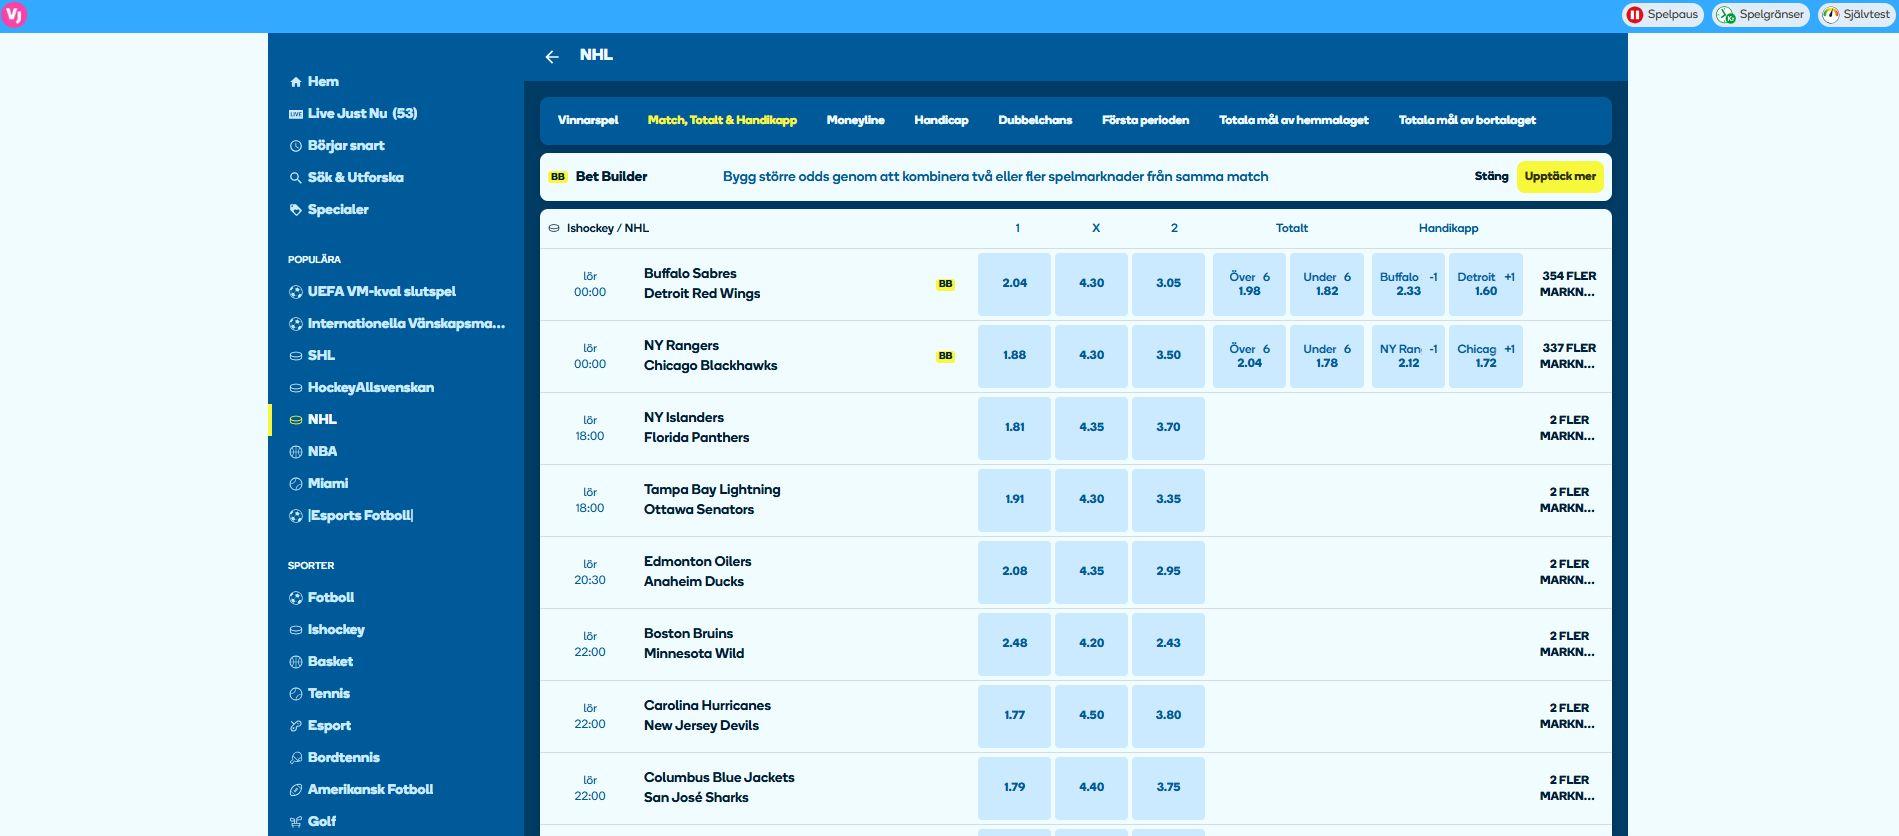
Task: Click the Sök & Utforska magnifier icon
Action: pos(295,178)
